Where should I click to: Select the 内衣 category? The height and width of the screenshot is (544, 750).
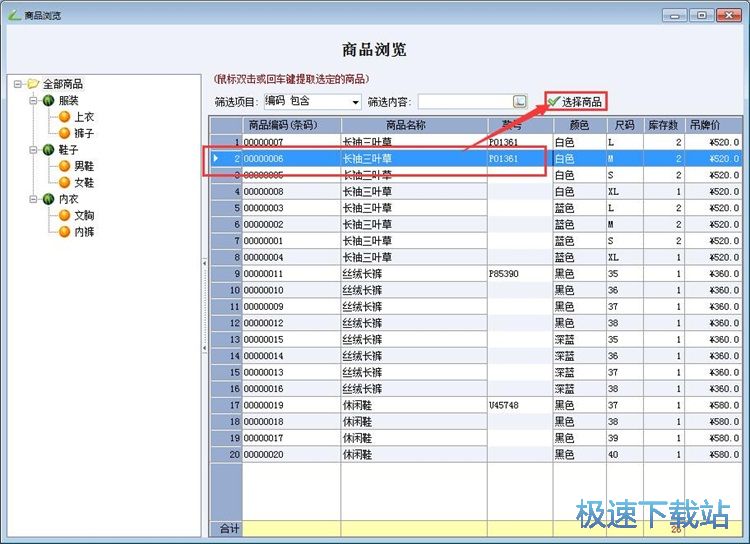[x=68, y=199]
